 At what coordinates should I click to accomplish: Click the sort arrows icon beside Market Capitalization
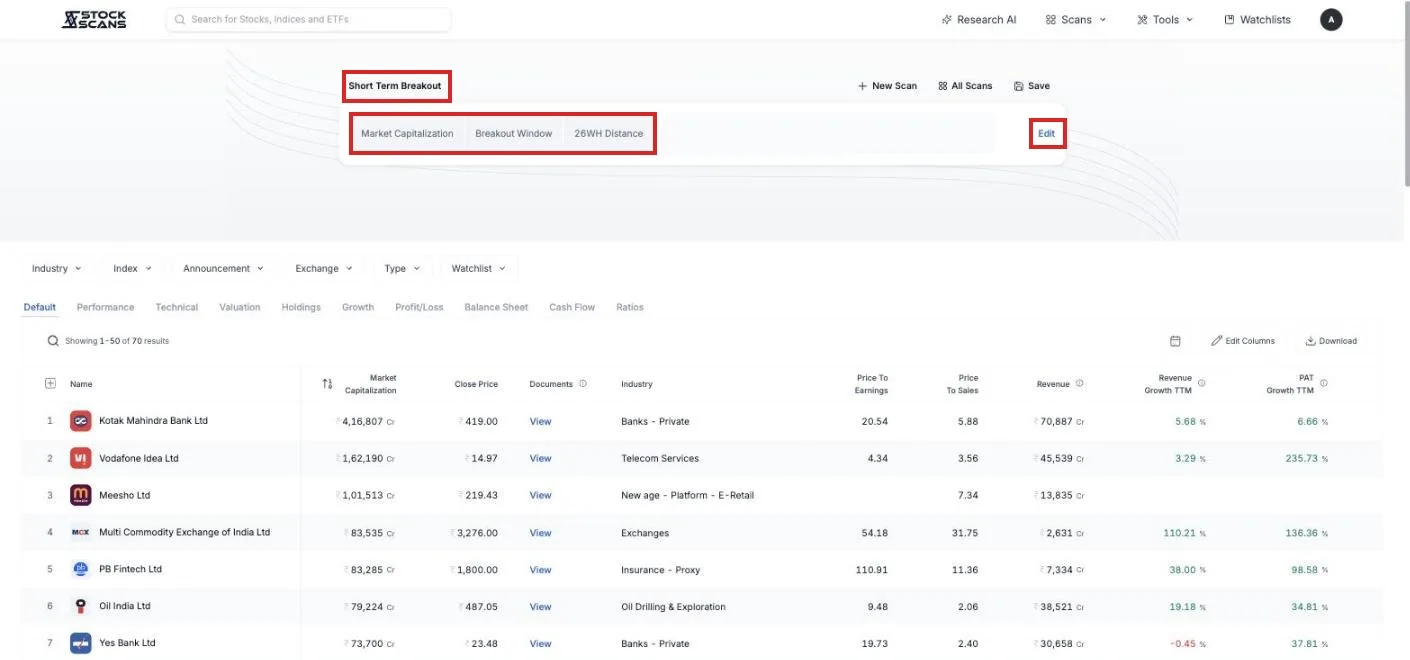click(327, 384)
